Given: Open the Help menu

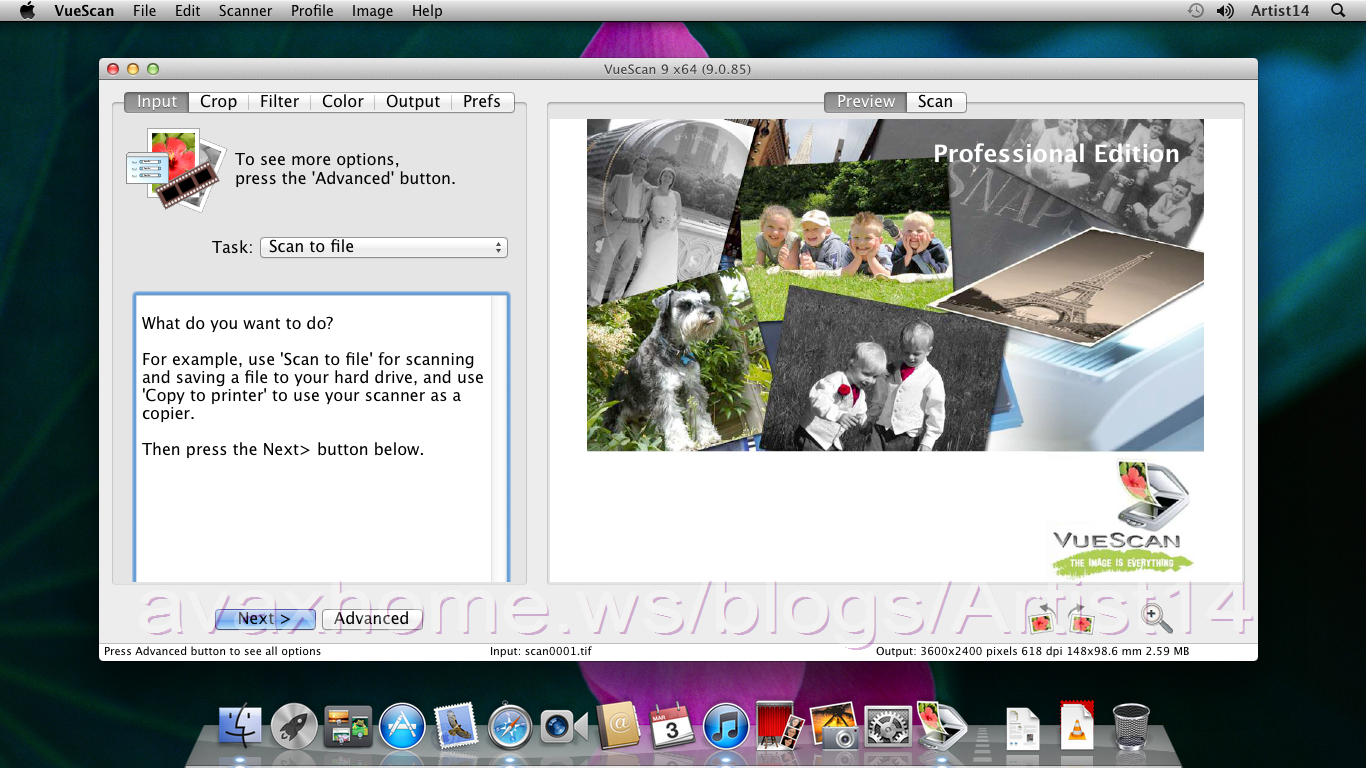Looking at the screenshot, I should tap(427, 11).
